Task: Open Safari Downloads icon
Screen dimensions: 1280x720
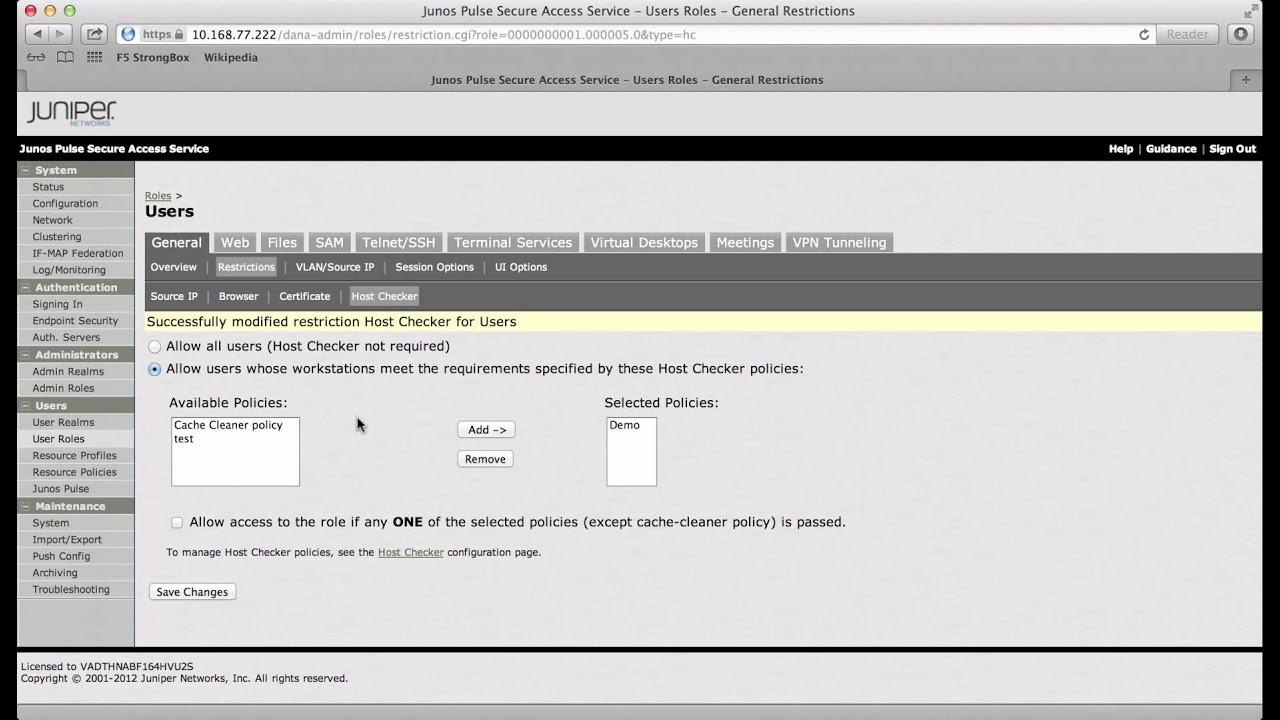Action: coord(1240,34)
